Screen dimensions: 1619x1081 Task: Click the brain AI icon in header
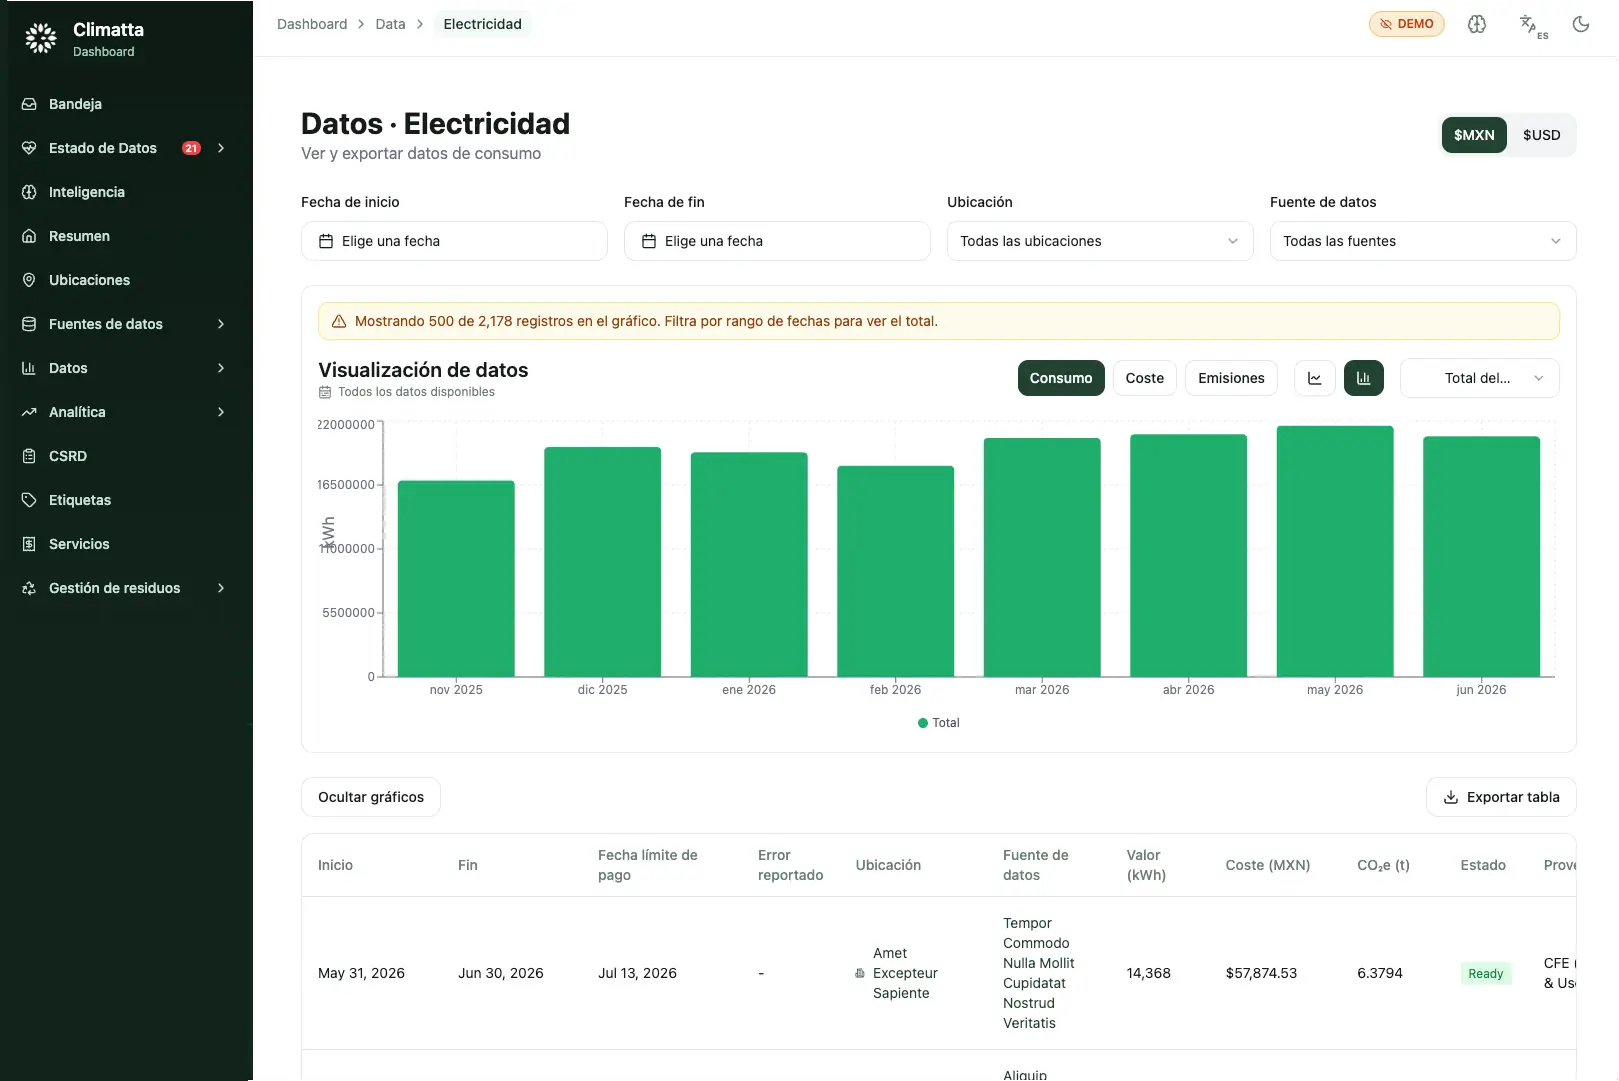[1477, 24]
